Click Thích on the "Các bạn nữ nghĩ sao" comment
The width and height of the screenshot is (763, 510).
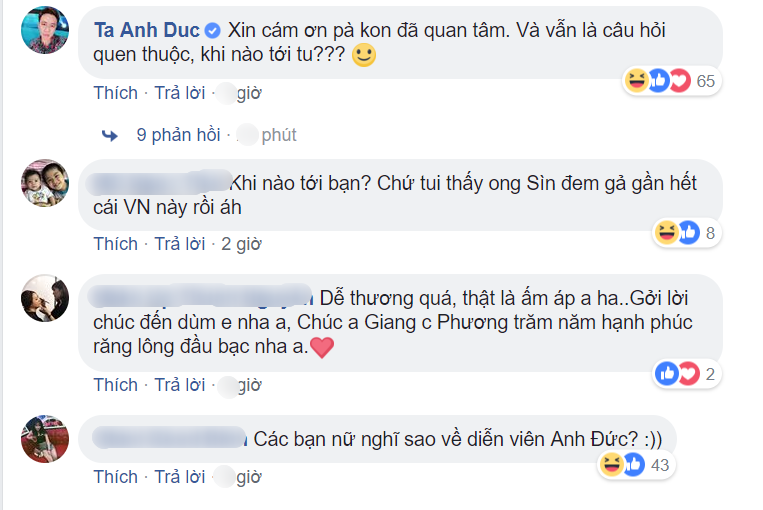click(115, 477)
